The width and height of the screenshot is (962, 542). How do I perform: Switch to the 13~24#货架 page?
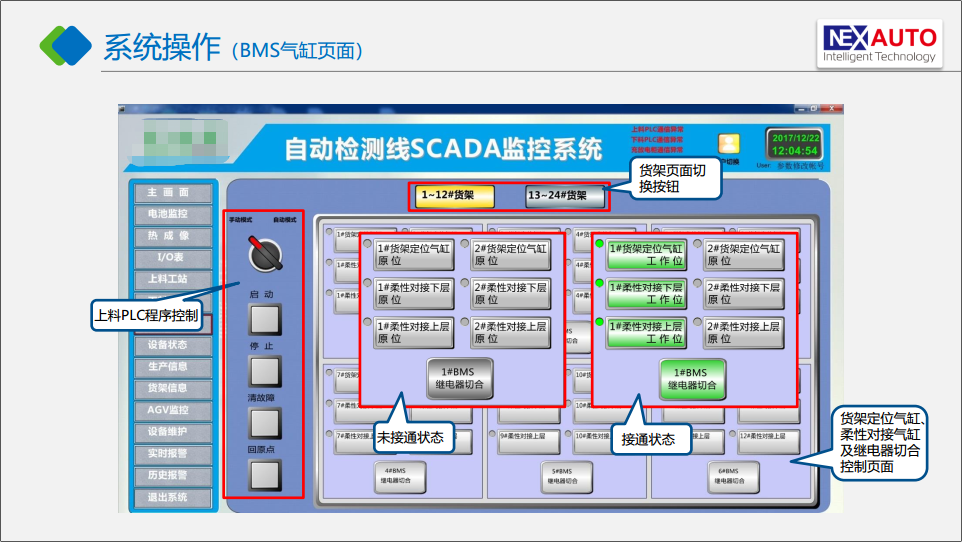(565, 196)
